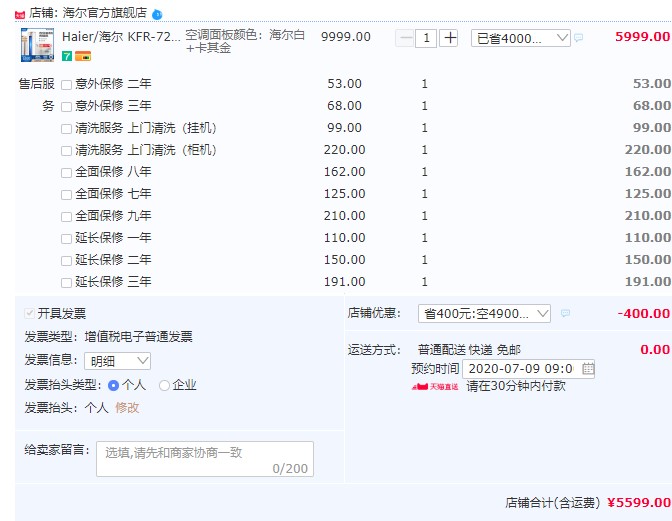Check 延长保修 一年 option

pyautogui.click(x=66, y=239)
